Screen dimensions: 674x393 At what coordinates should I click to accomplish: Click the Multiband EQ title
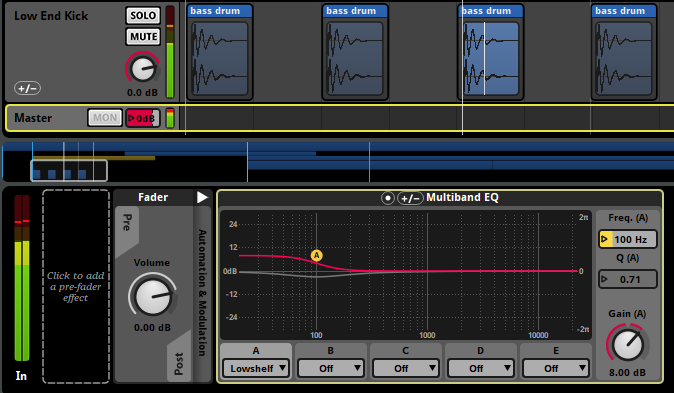tap(462, 197)
